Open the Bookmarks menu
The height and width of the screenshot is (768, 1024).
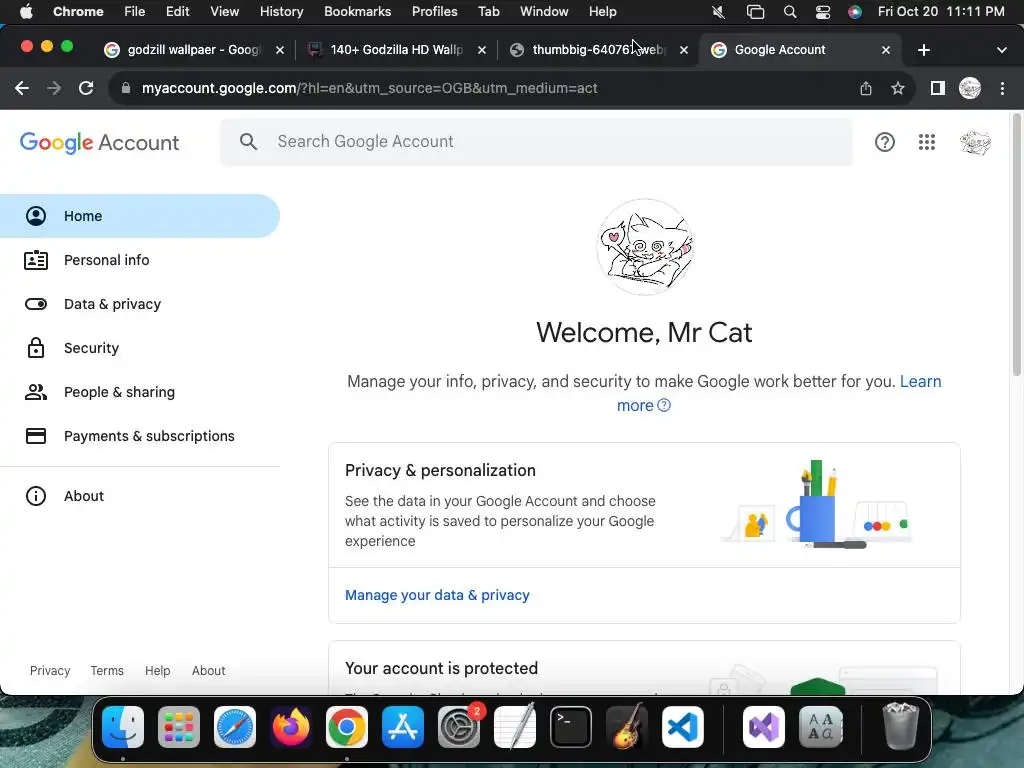point(357,11)
